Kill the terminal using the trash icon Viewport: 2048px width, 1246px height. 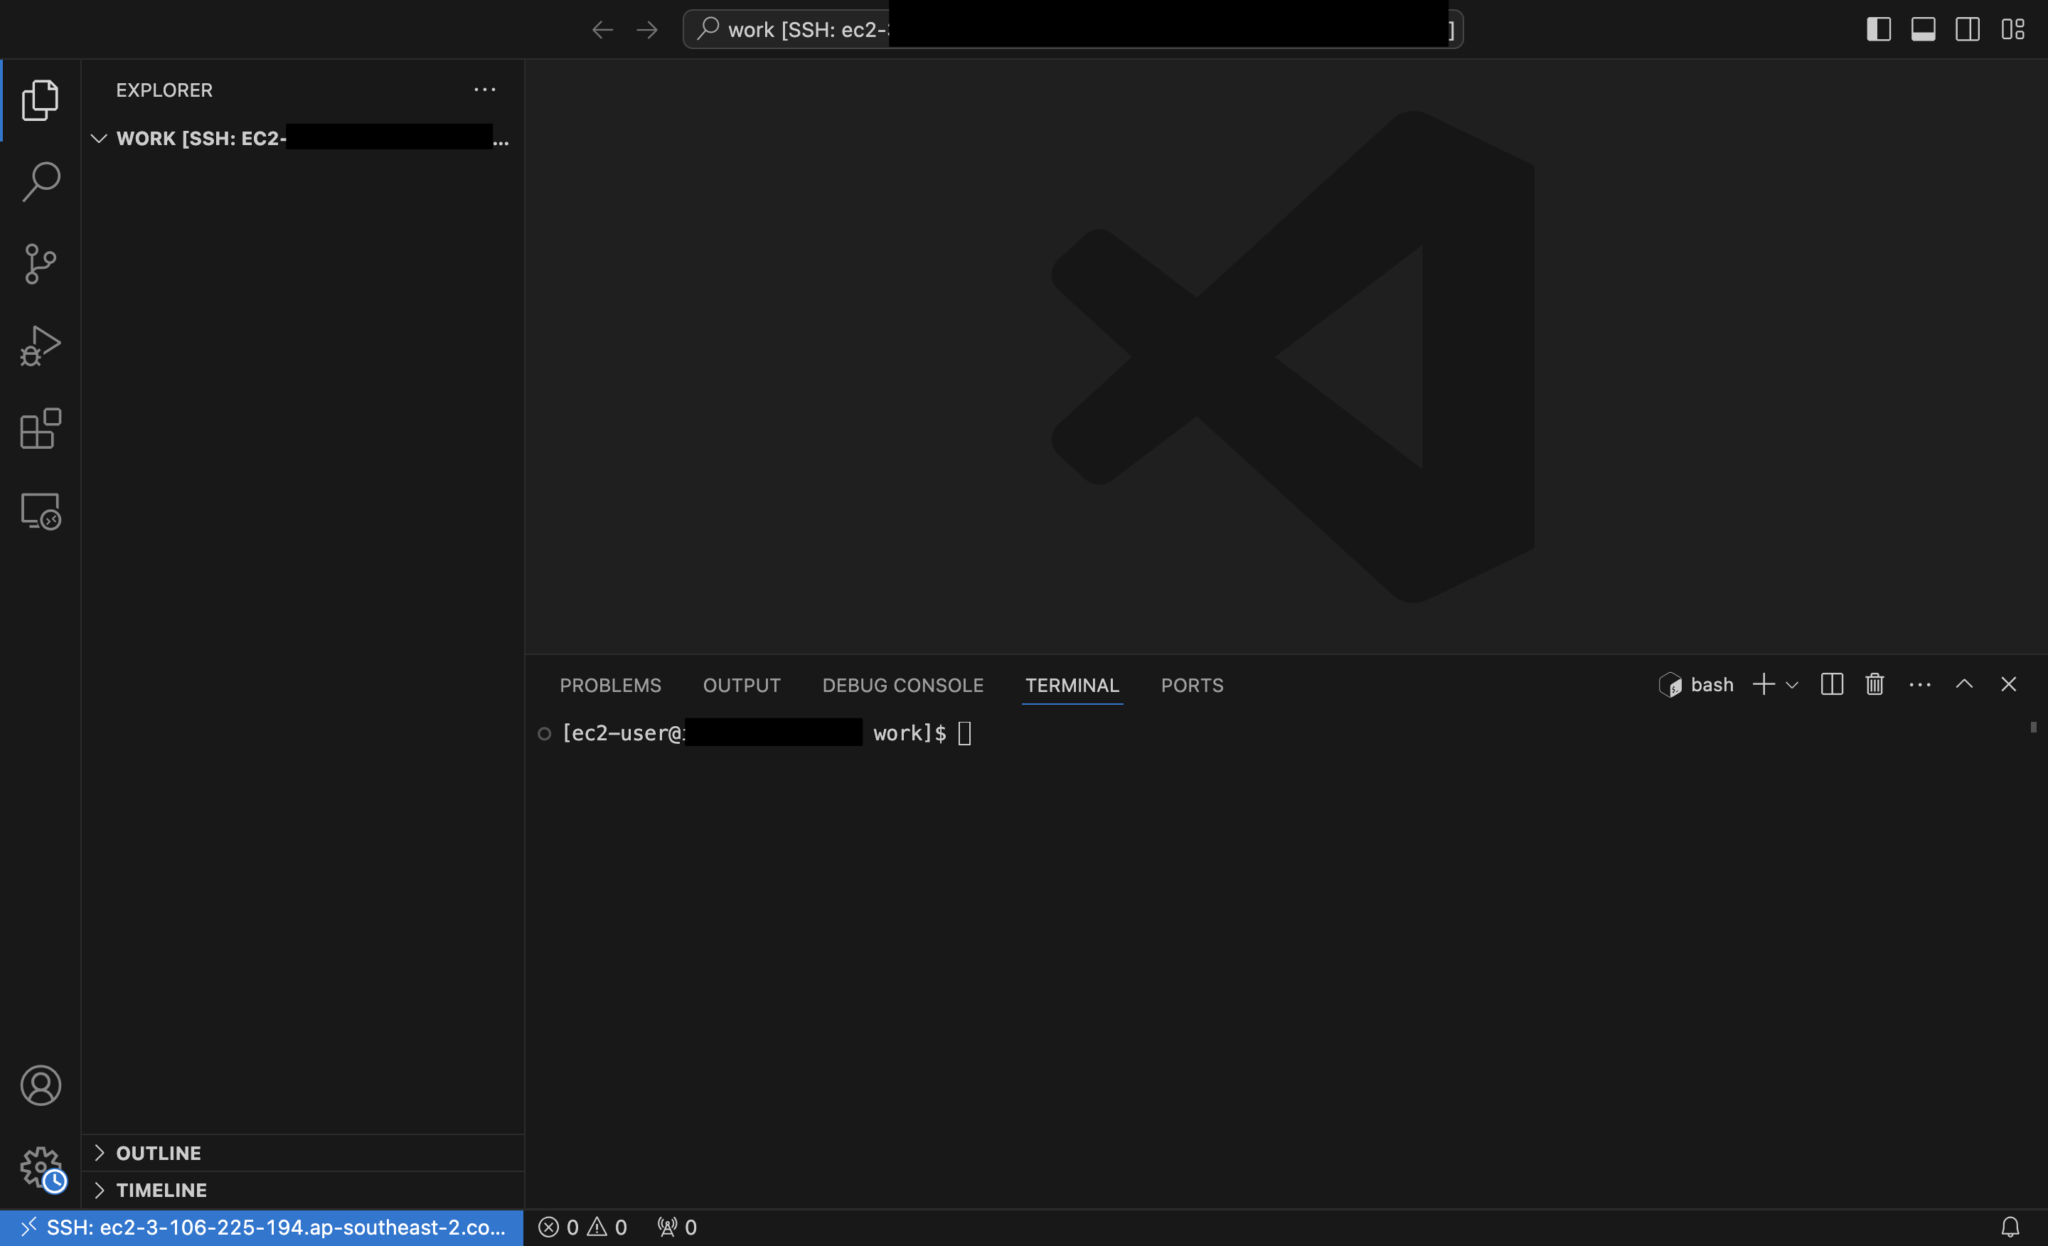tap(1873, 684)
